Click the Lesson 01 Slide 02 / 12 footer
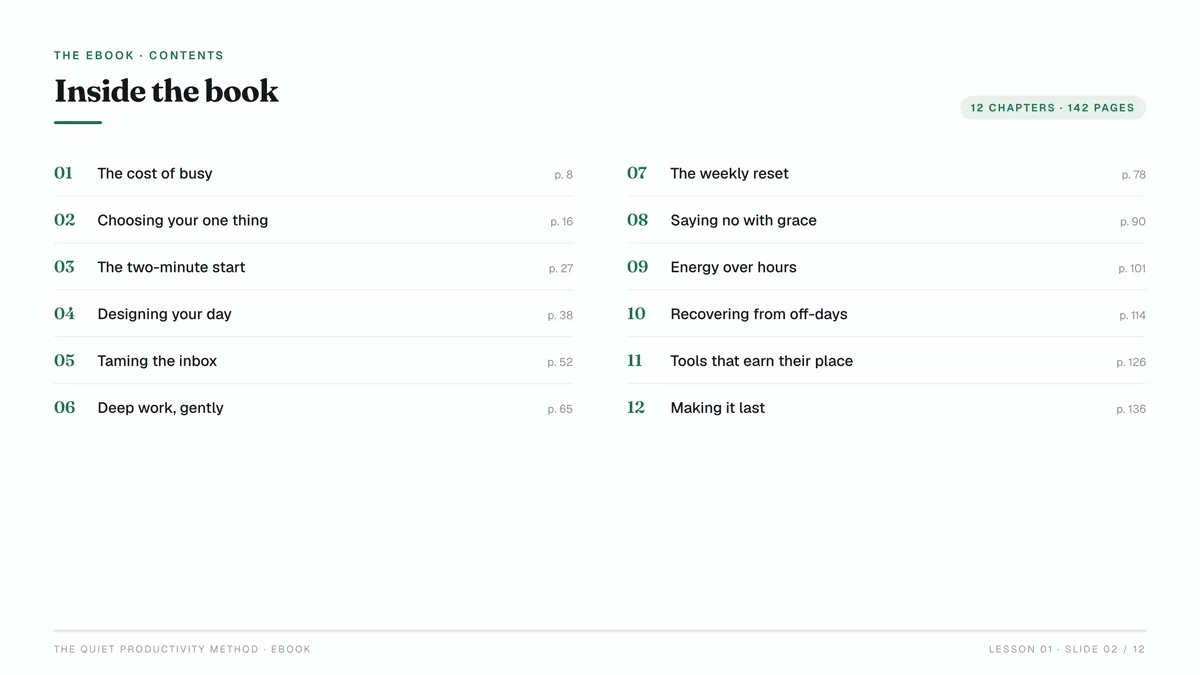This screenshot has width=1200, height=675. point(1067,649)
